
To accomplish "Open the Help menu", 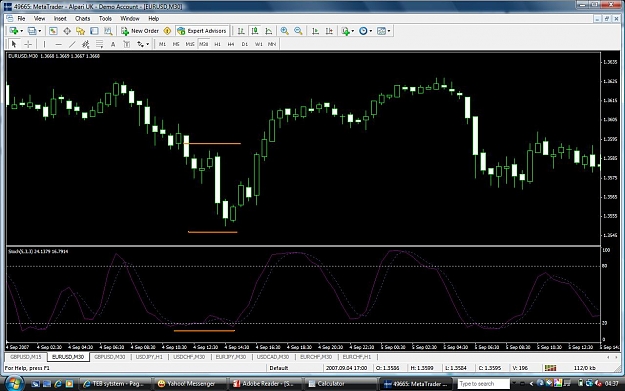I will (153, 18).
